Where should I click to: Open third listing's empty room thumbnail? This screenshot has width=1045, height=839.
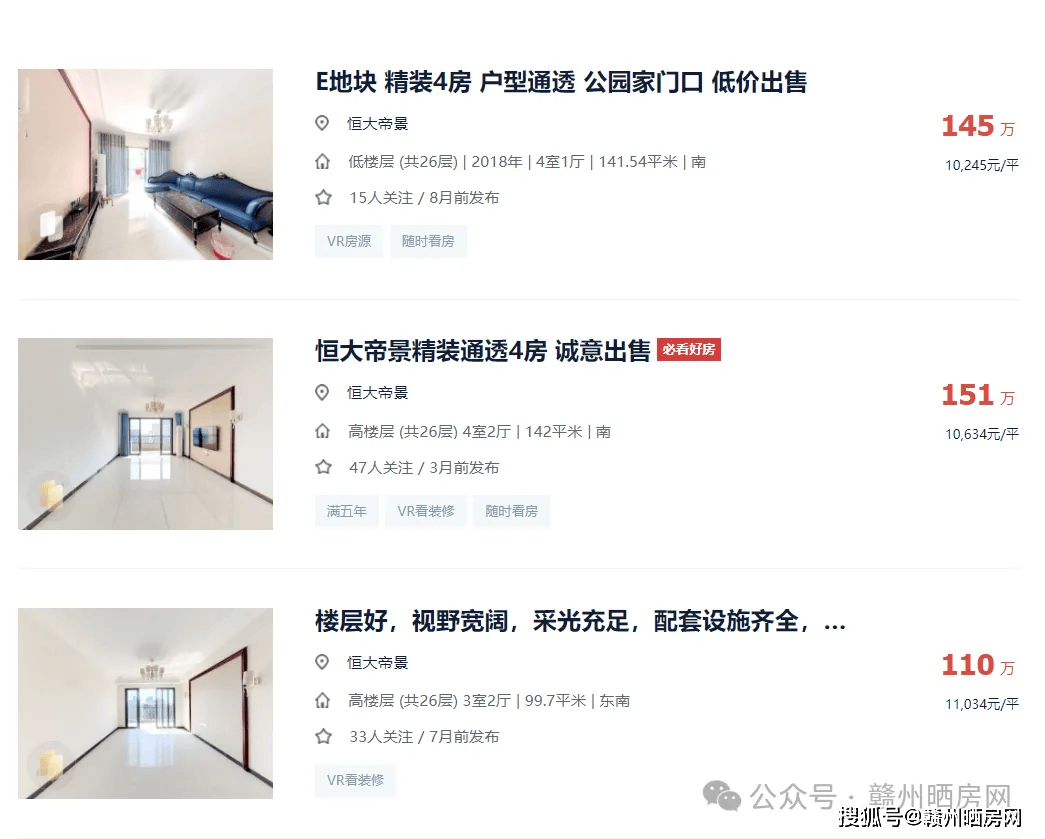coord(145,703)
